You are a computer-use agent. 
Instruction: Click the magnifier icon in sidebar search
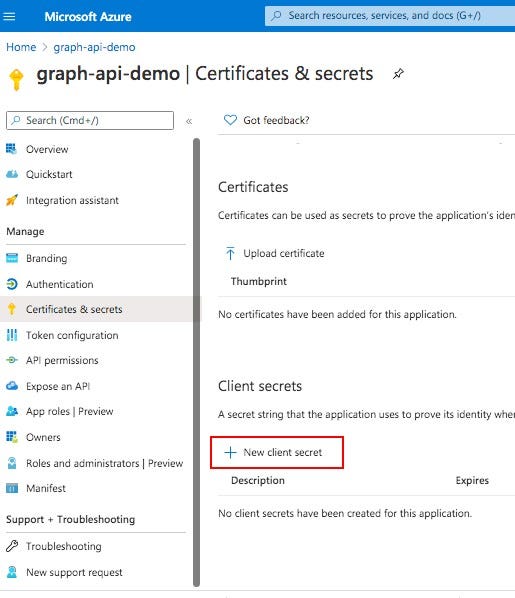tap(16, 121)
